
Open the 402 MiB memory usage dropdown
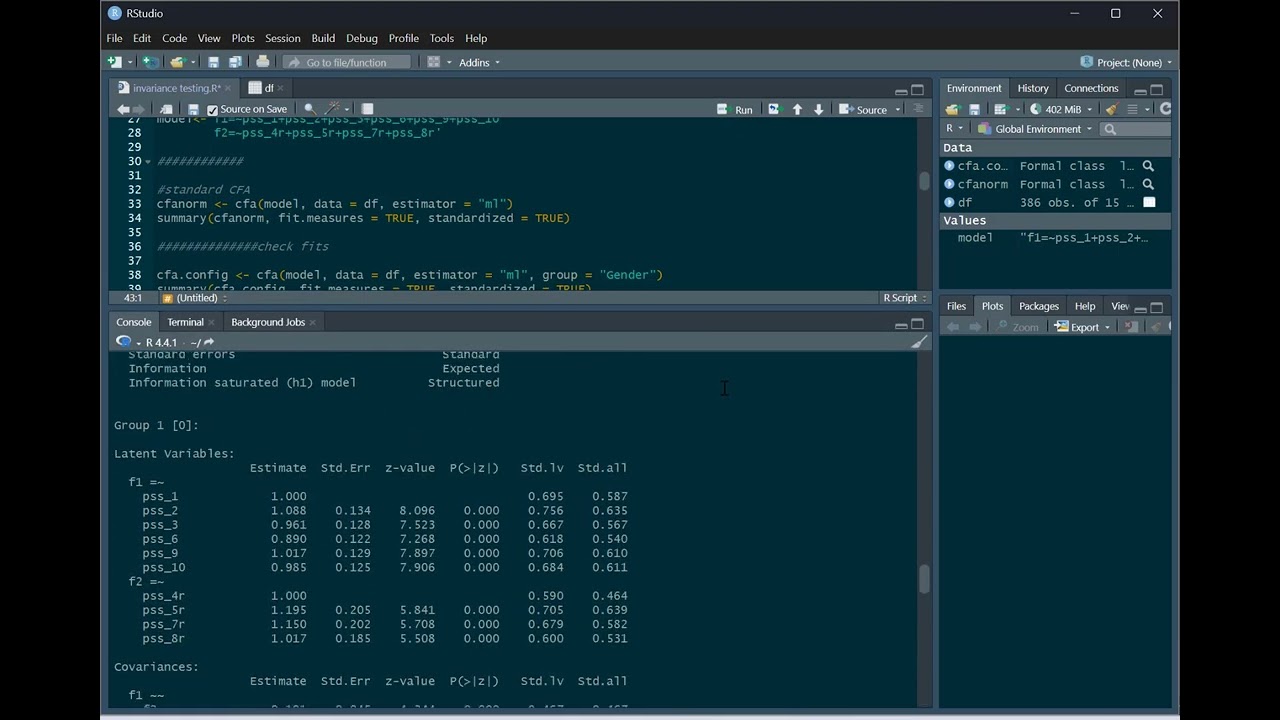coord(1062,109)
